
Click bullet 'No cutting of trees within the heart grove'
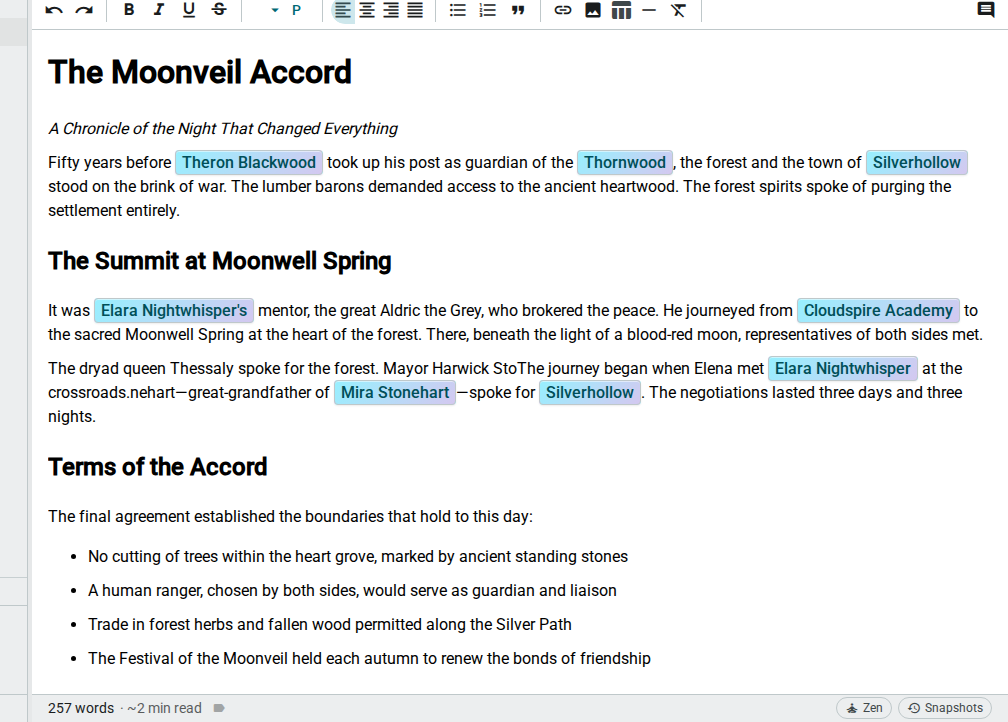[x=358, y=557]
